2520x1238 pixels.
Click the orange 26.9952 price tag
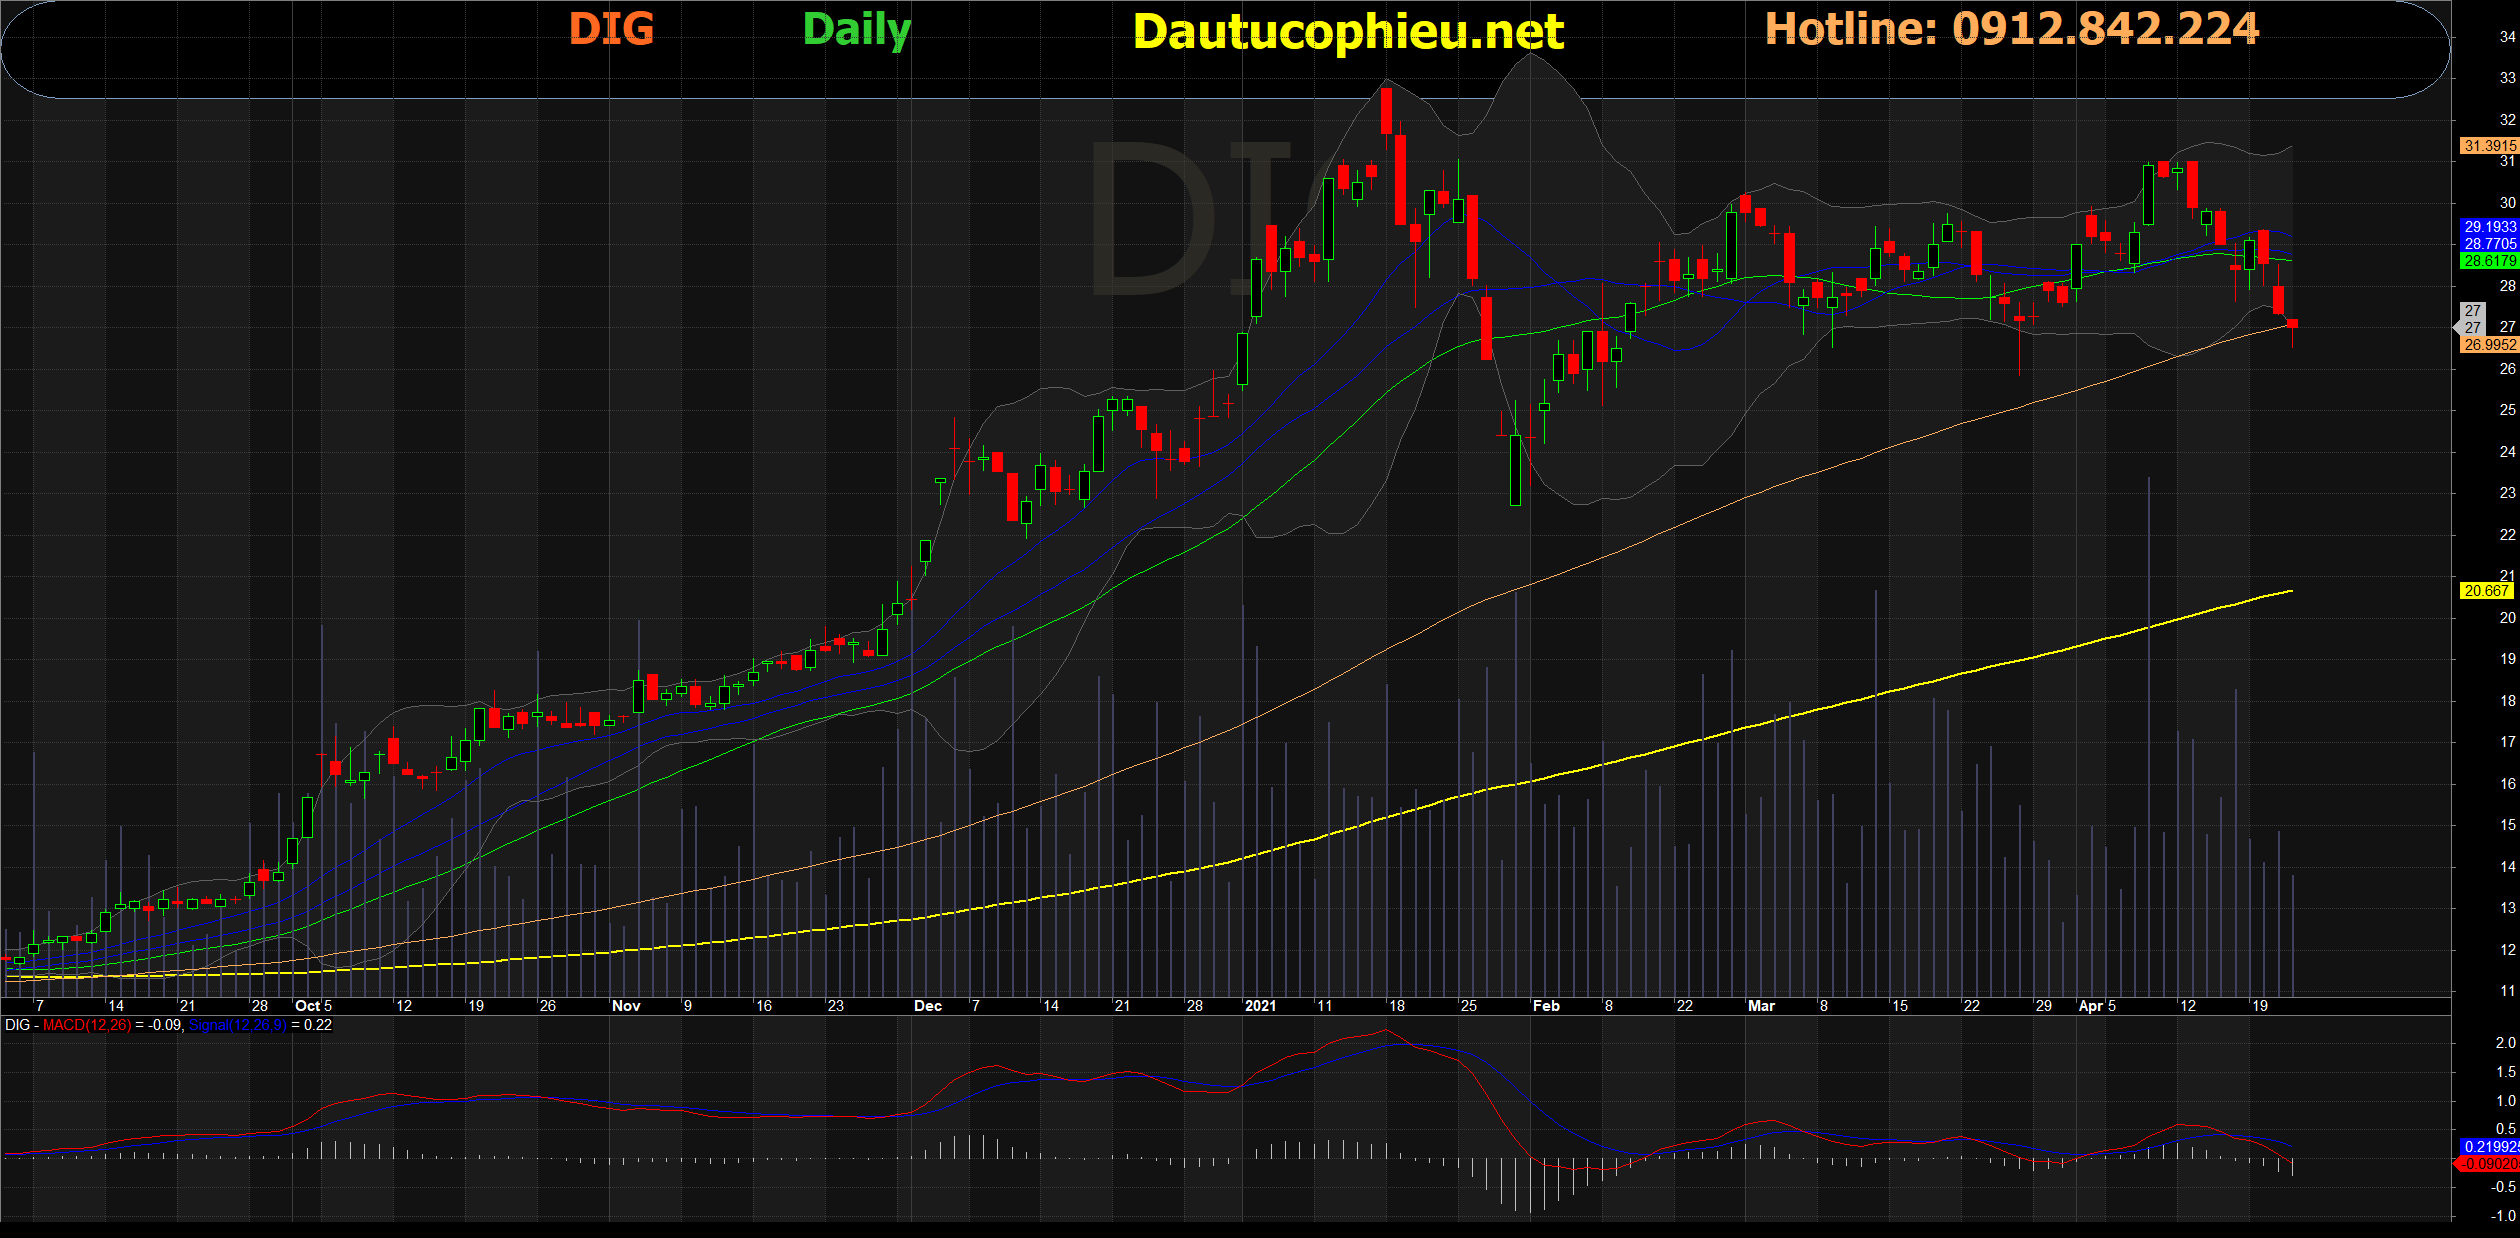tap(2488, 345)
